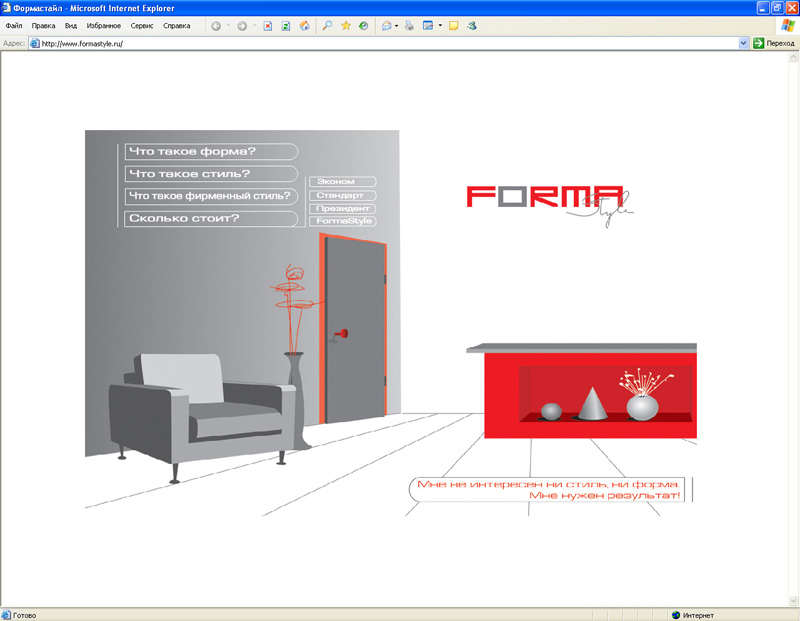Go to the Home page
The image size is (800, 621).
[305, 26]
